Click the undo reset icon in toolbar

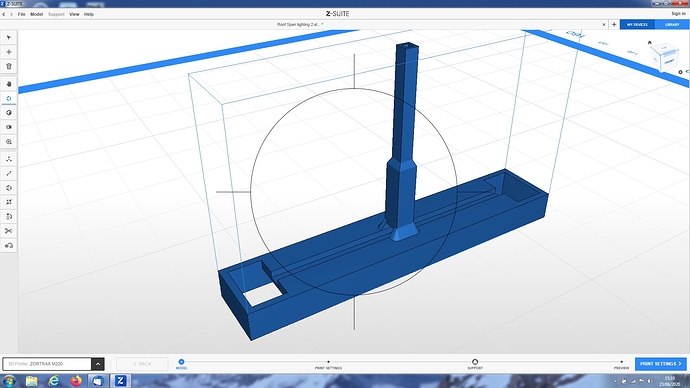[9, 245]
